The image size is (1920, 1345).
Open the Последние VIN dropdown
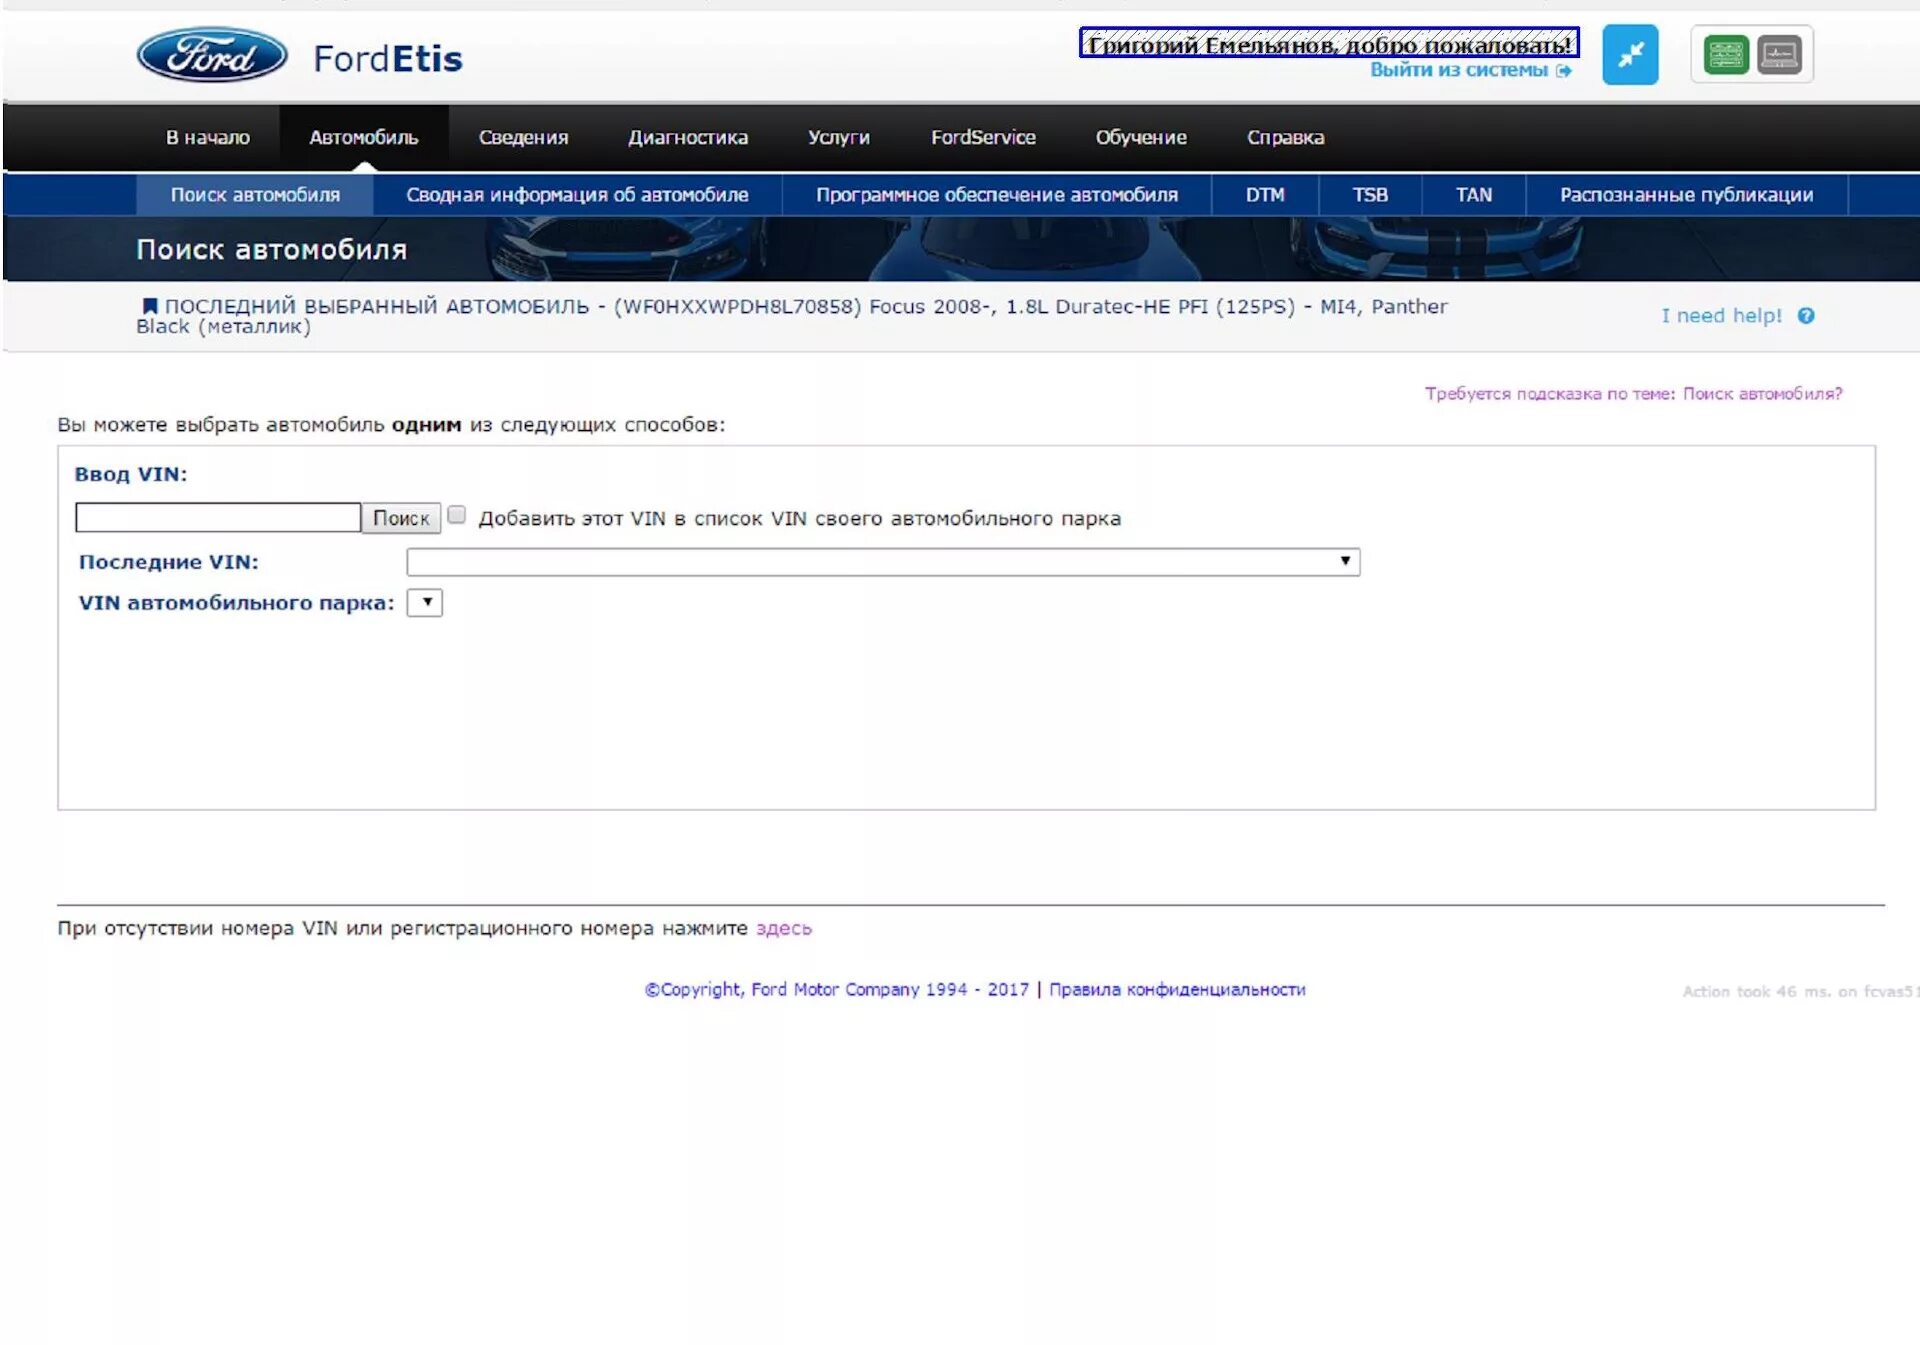(882, 562)
